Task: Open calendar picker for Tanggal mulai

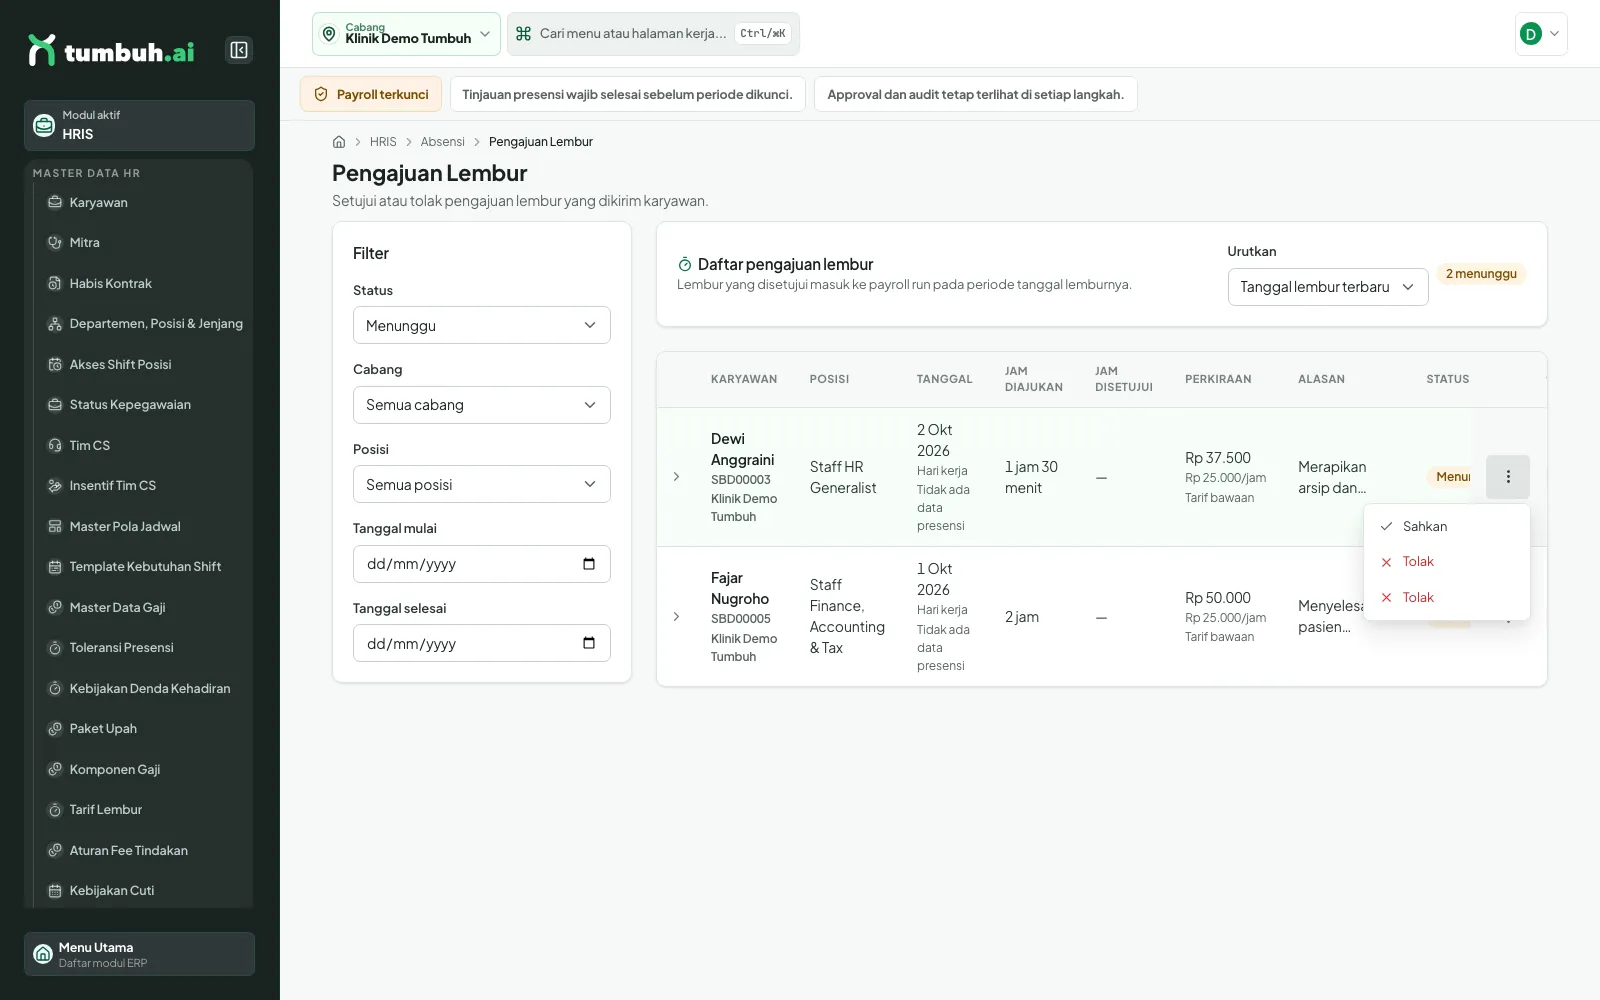Action: tap(589, 564)
